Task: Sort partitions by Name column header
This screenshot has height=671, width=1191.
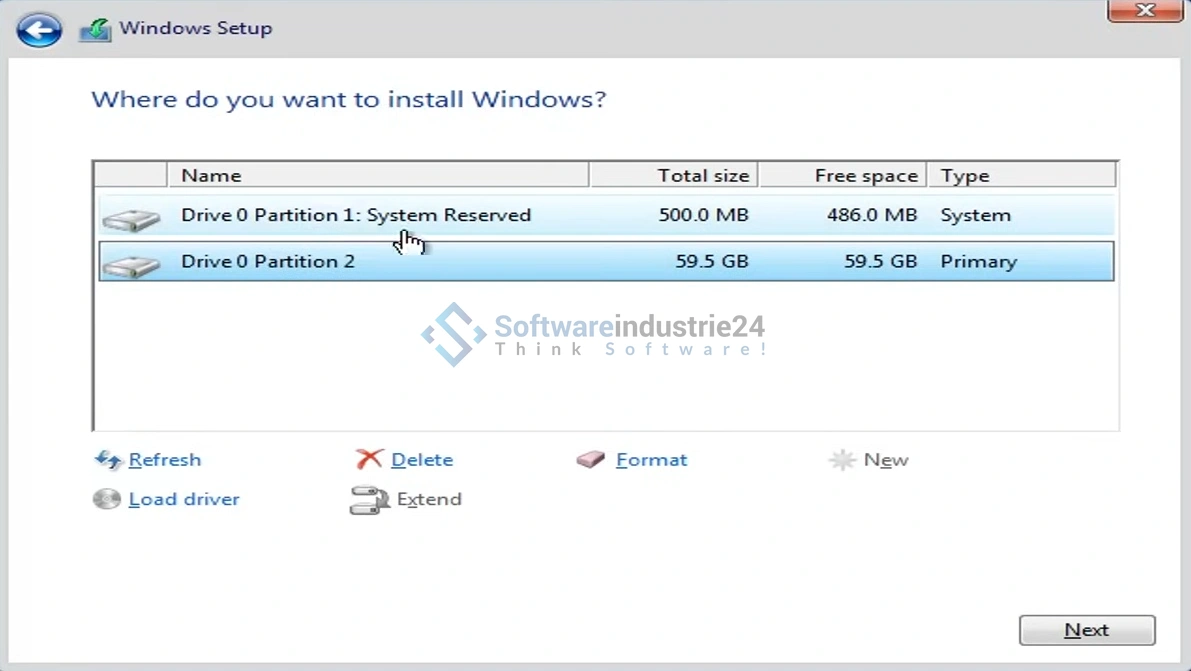Action: [377, 175]
